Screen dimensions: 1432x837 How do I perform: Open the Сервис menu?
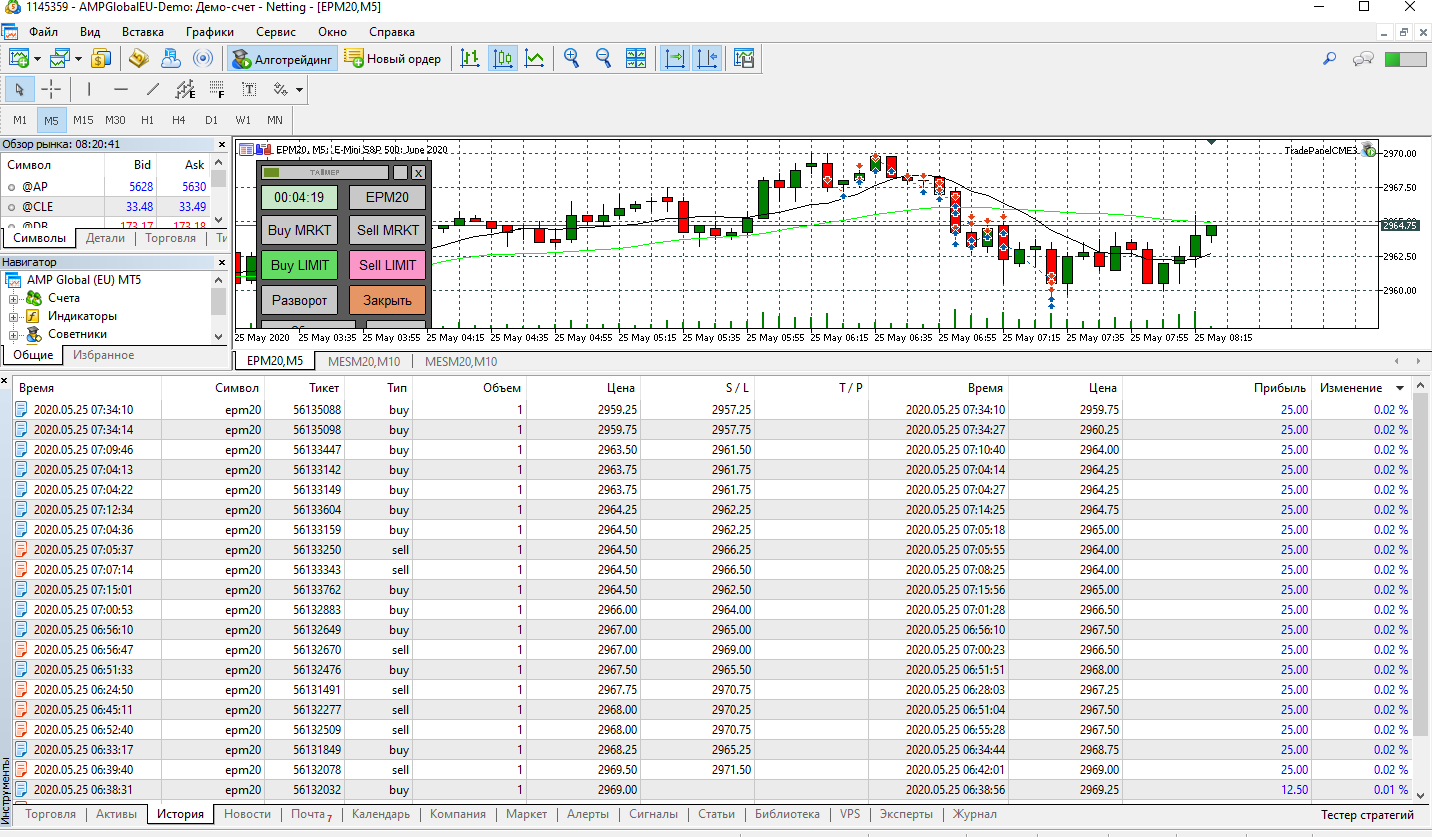click(275, 32)
